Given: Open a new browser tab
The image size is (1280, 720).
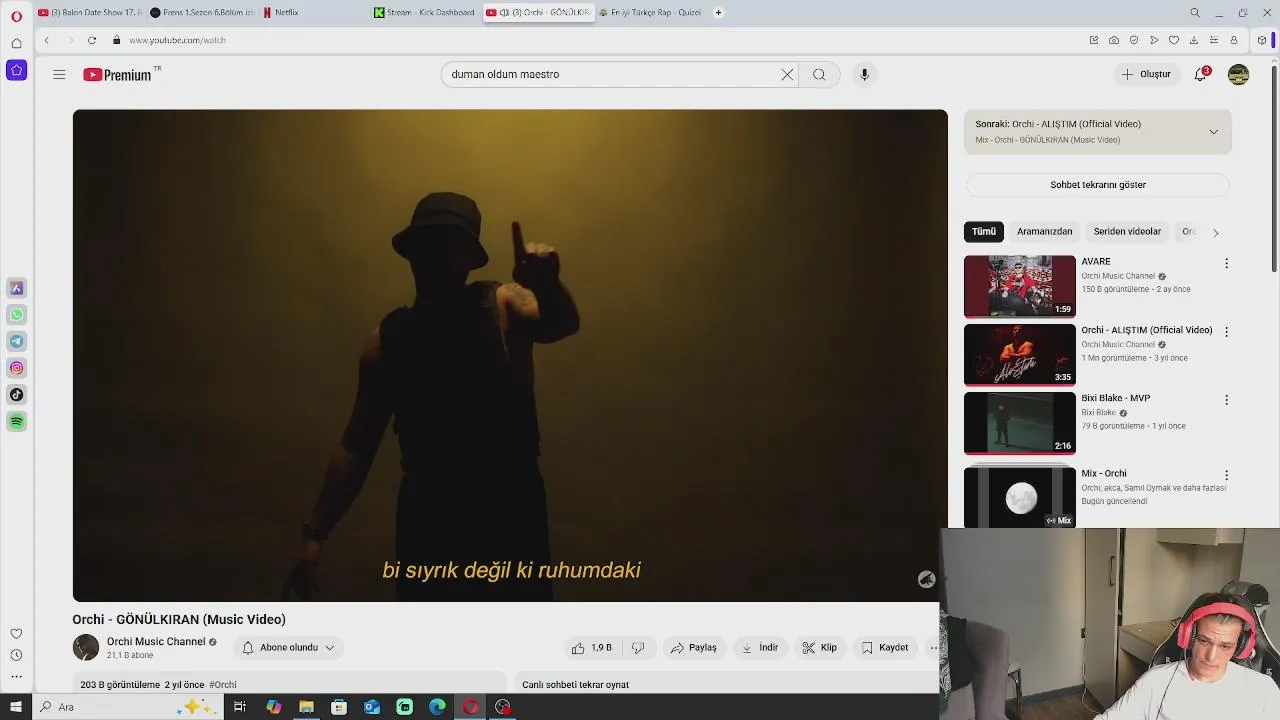Looking at the screenshot, I should 718,13.
